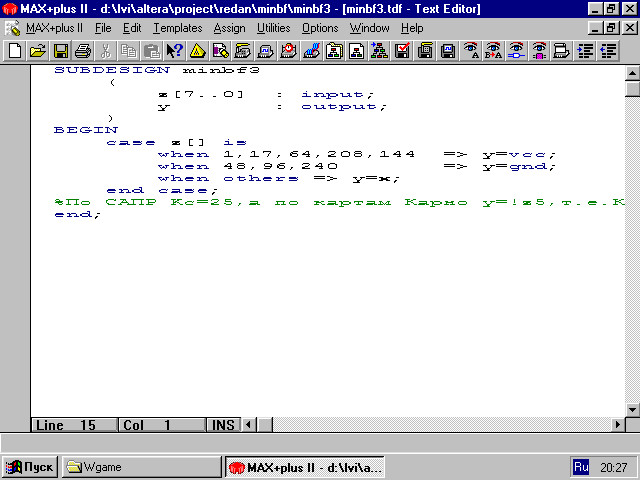Open the File menu

coord(103,28)
